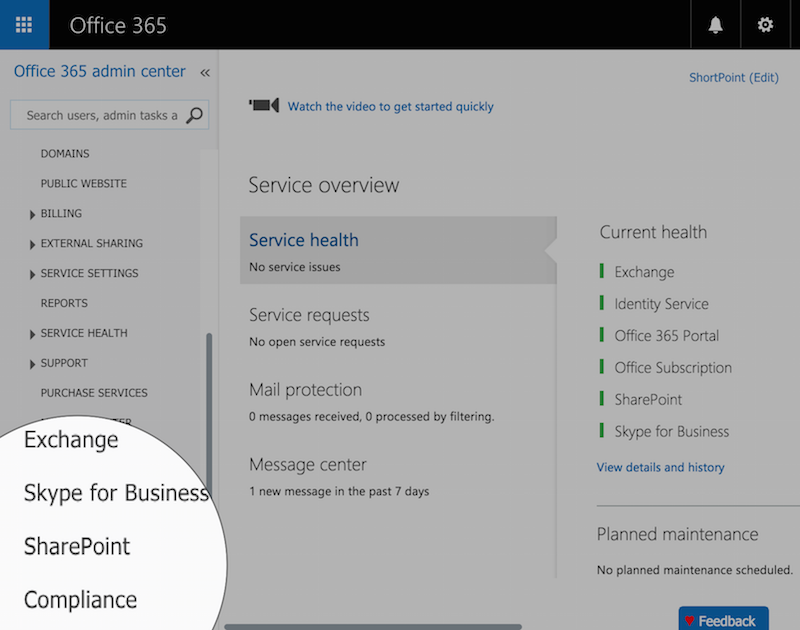Collapse the admin center navigation pane
Viewport: 800px width, 630px height.
pyautogui.click(x=205, y=72)
